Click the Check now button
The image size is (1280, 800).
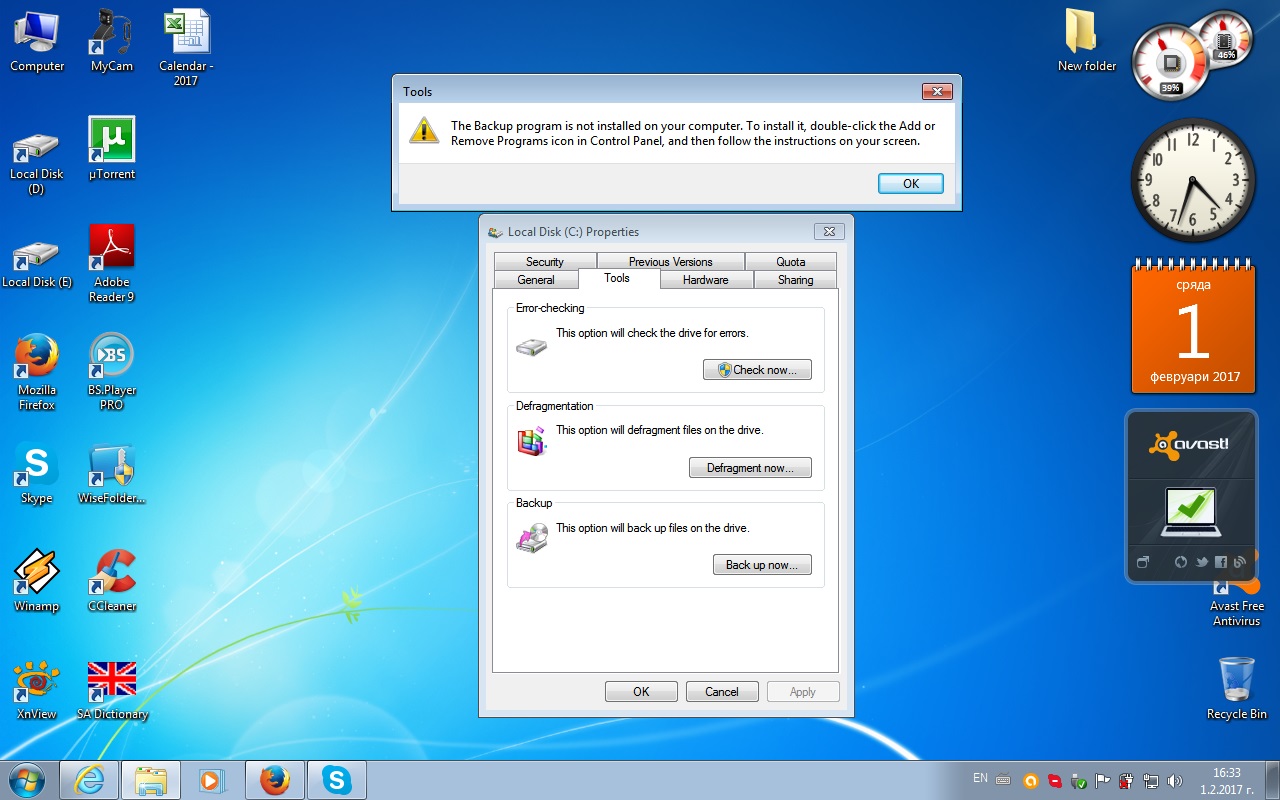coord(757,370)
